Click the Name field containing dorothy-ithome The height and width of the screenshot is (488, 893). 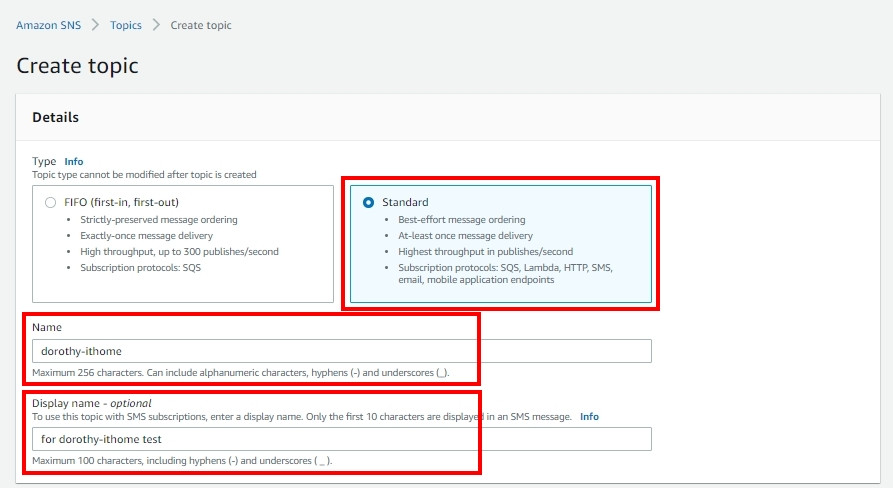click(342, 351)
